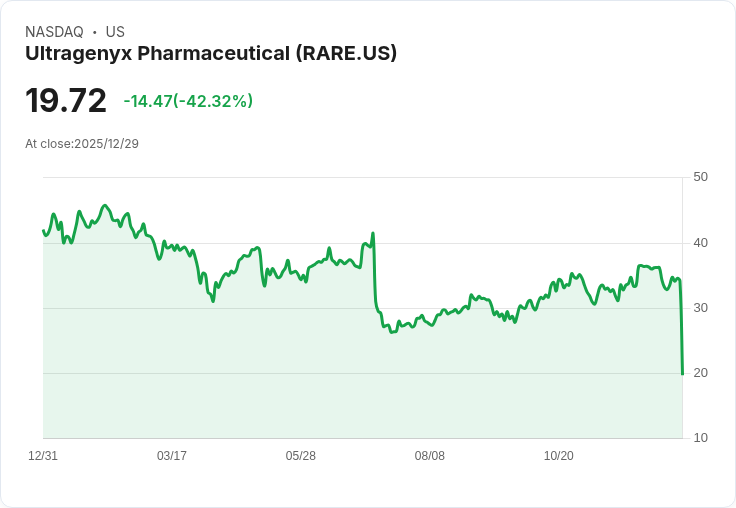Click the highest peak of the price line
Viewport: 736px width, 508px height.
(105, 205)
